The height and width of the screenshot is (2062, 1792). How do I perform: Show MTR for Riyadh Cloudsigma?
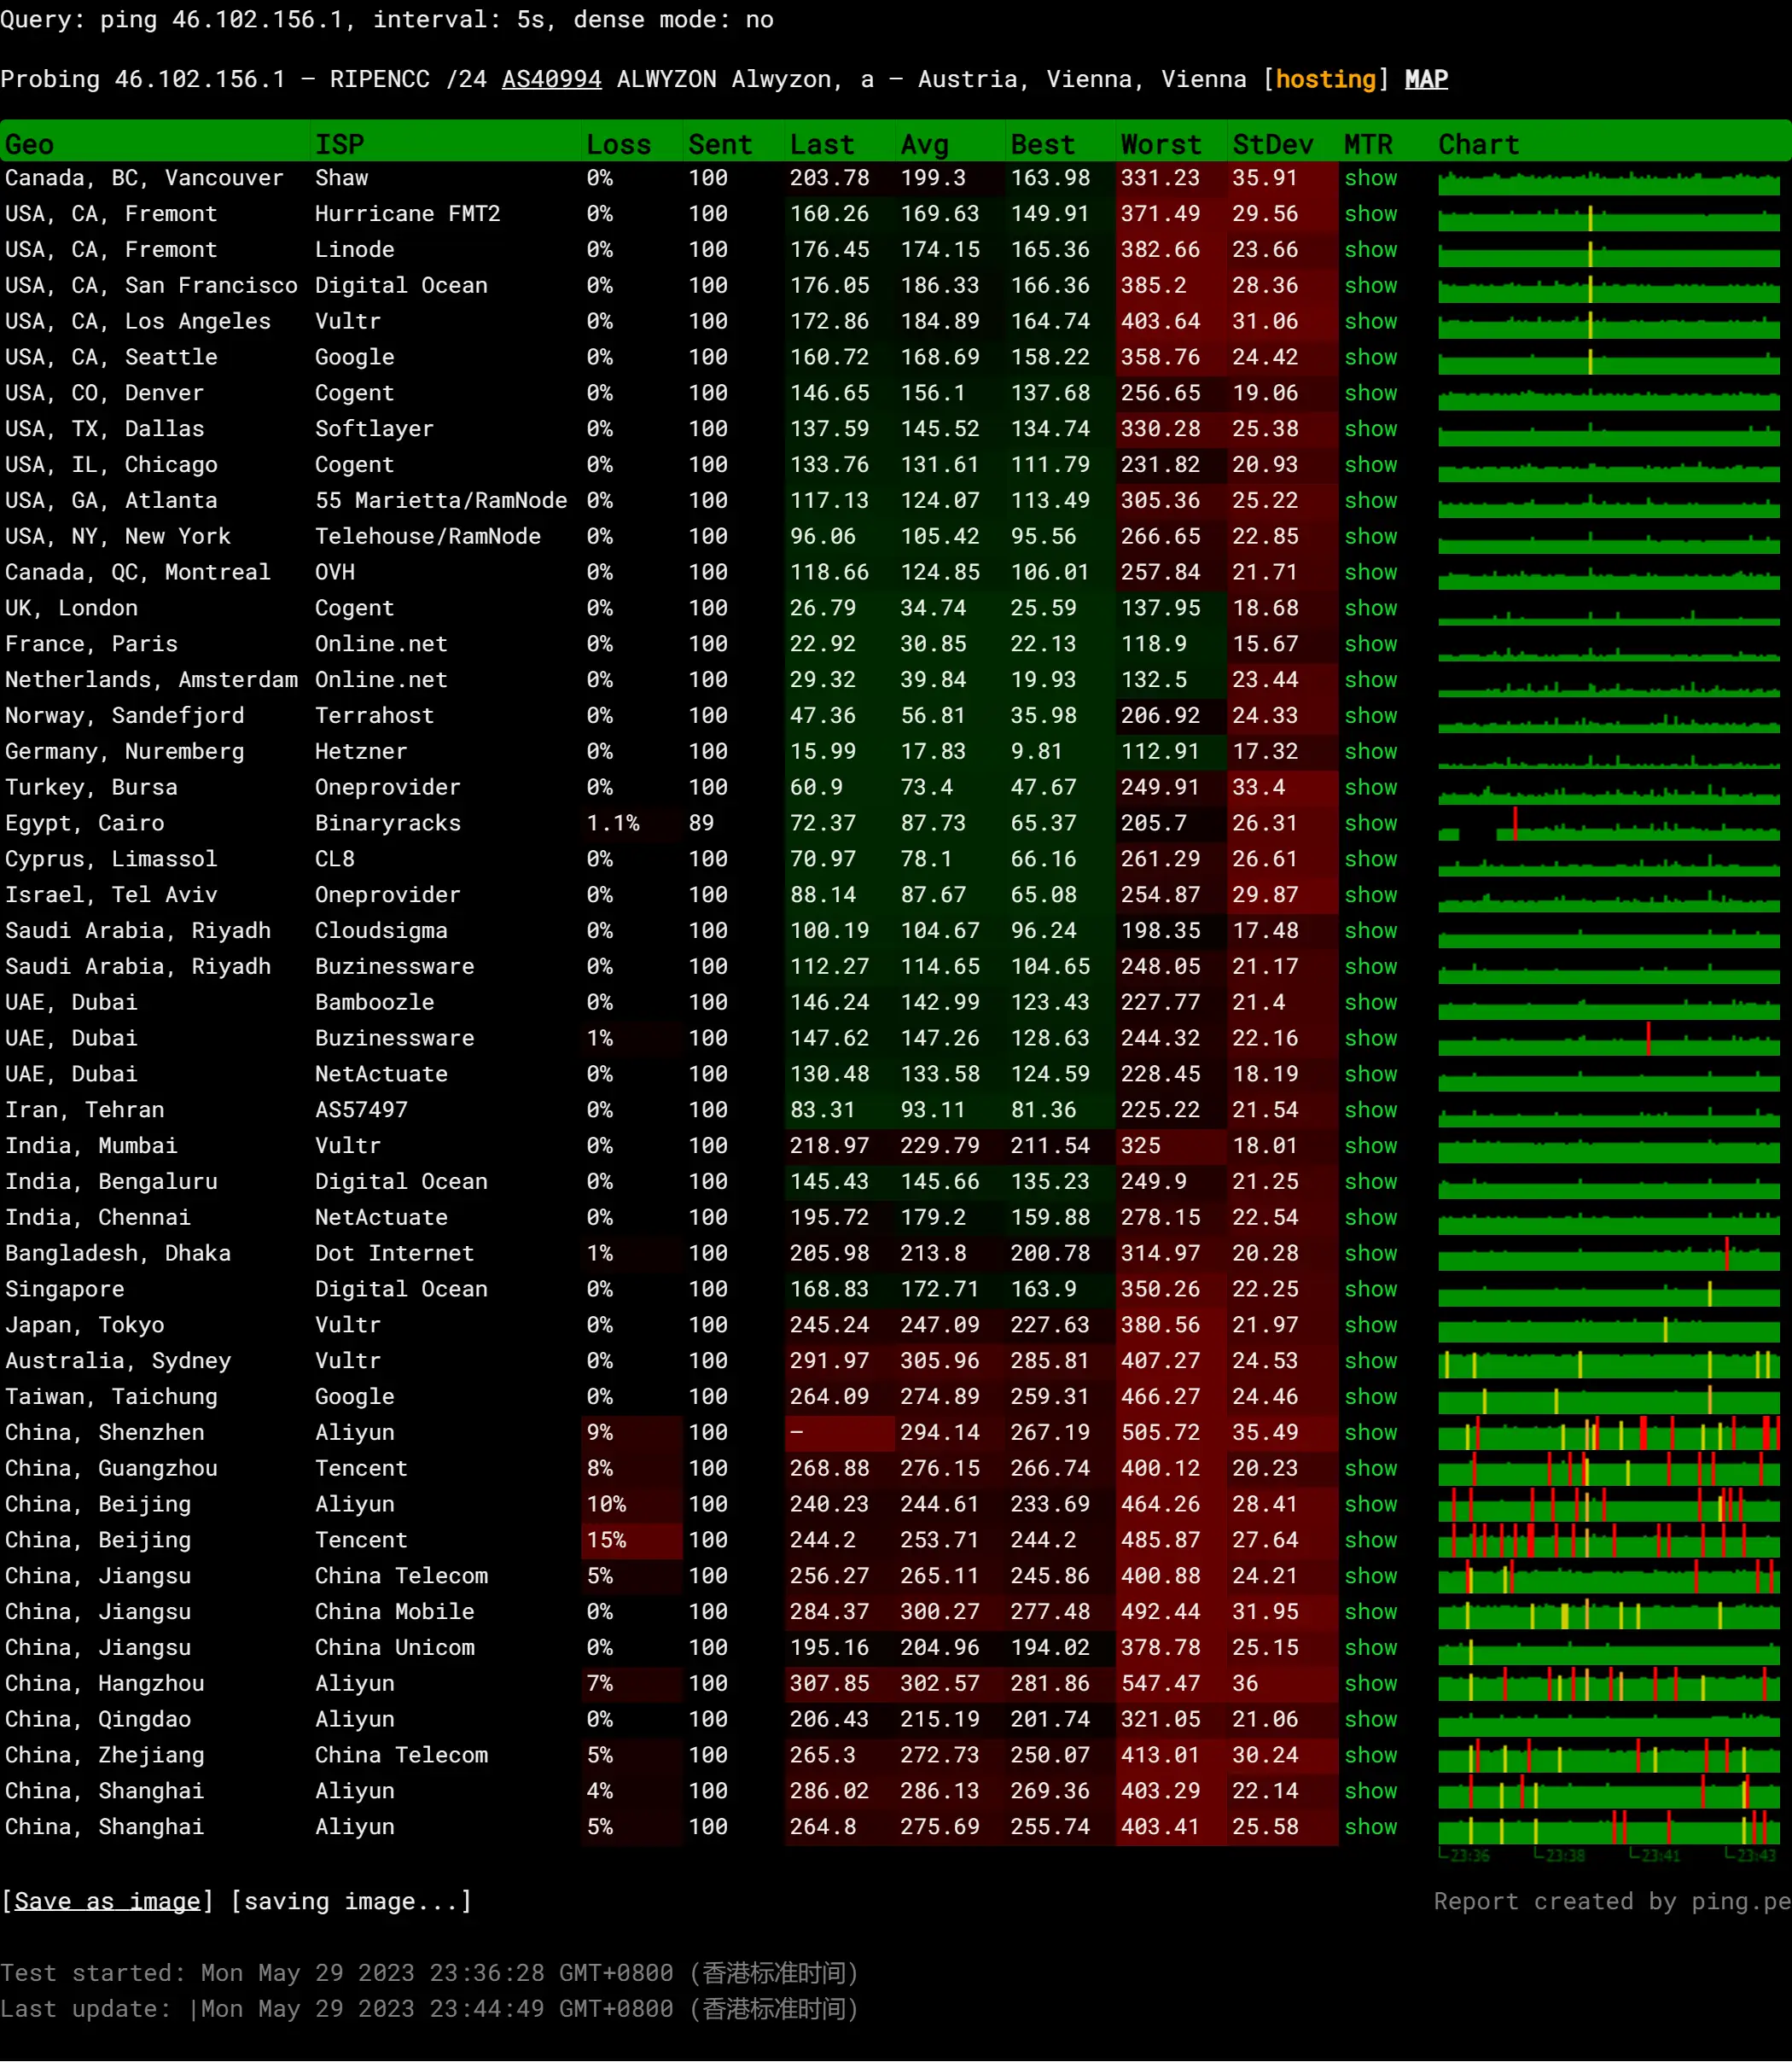1370,931
